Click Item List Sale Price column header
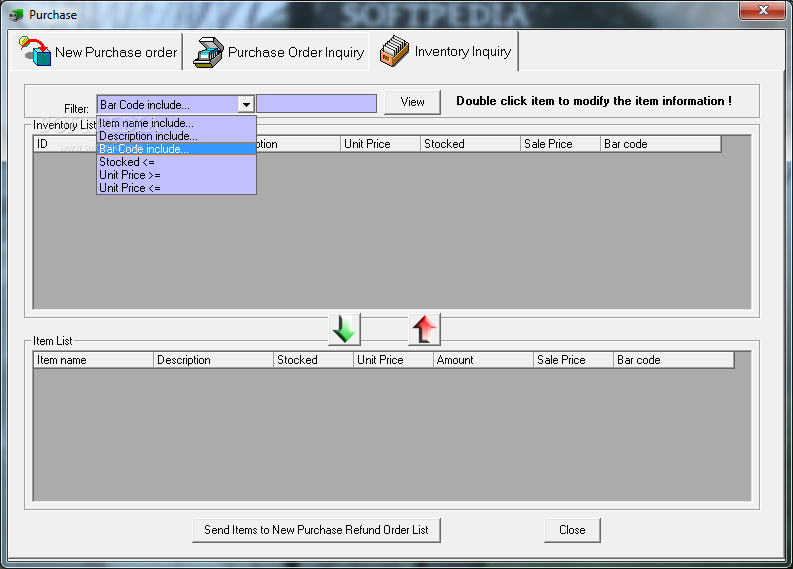Image resolution: width=793 pixels, height=569 pixels. pos(574,360)
